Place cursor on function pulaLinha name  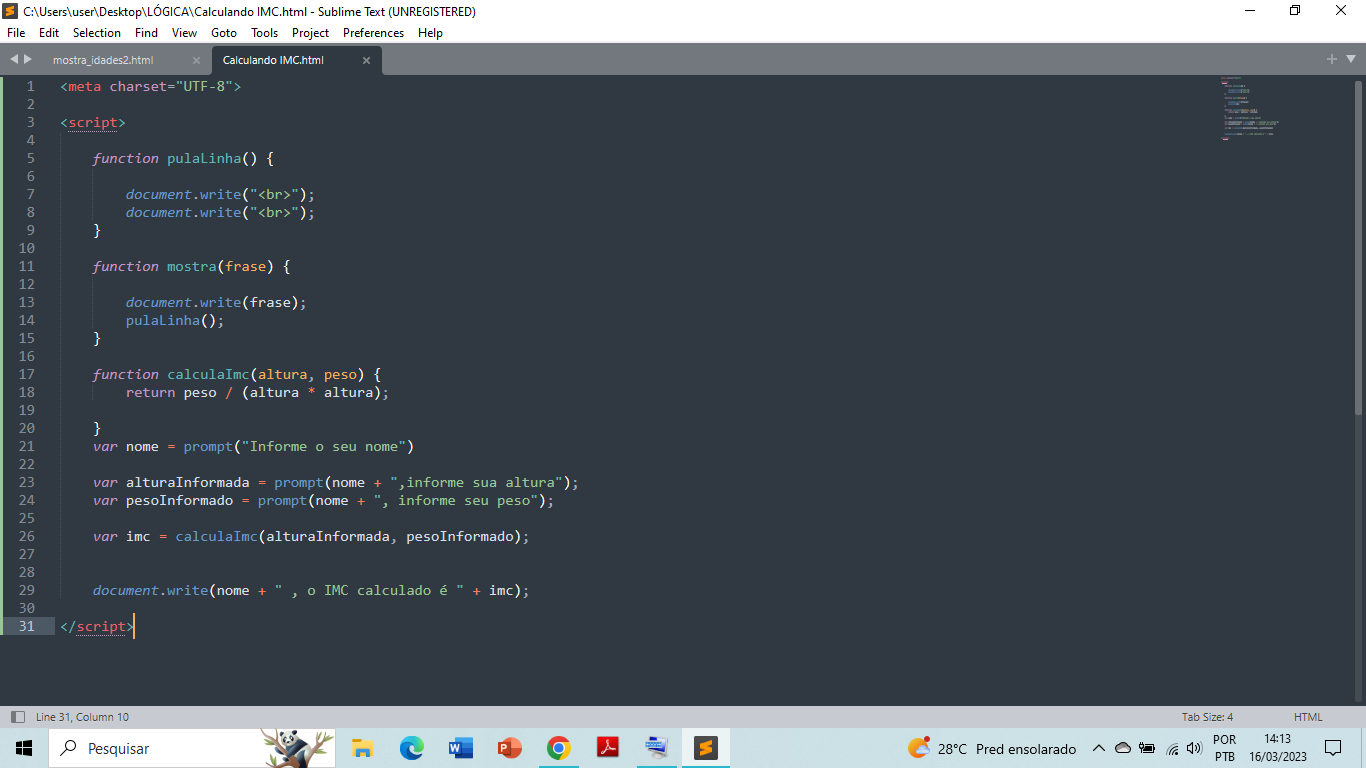pyautogui.click(x=204, y=158)
